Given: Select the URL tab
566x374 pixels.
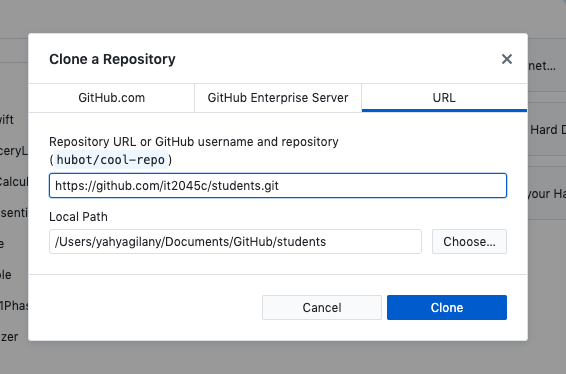Looking at the screenshot, I should pyautogui.click(x=444, y=98).
